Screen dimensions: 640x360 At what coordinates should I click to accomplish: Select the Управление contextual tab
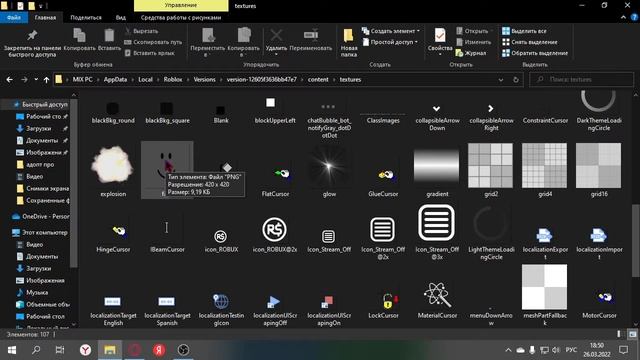[x=181, y=6]
